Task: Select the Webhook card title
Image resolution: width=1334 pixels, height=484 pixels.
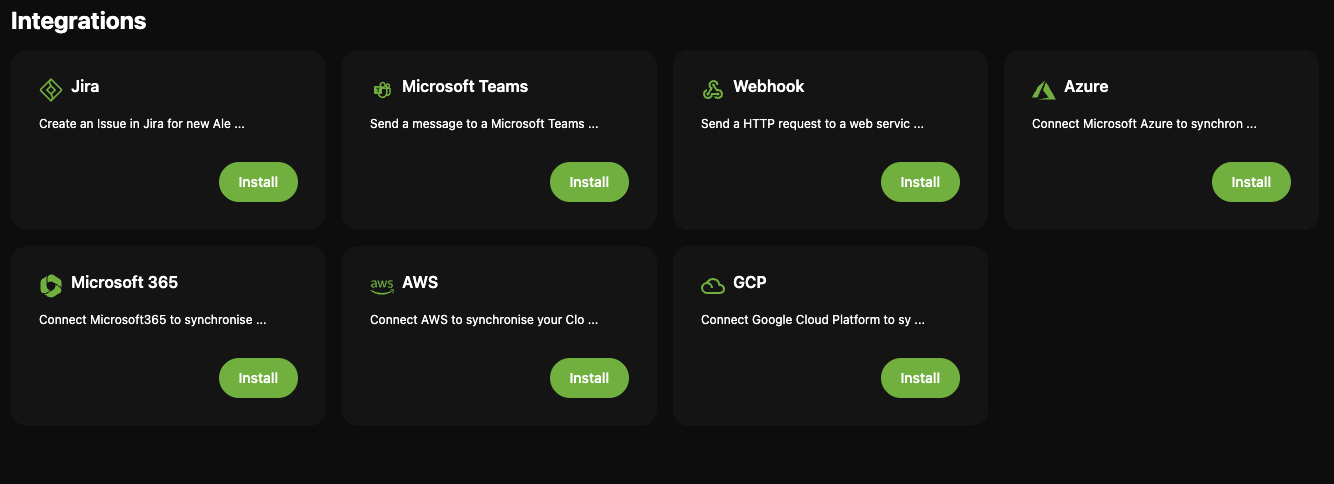Action: click(x=769, y=87)
